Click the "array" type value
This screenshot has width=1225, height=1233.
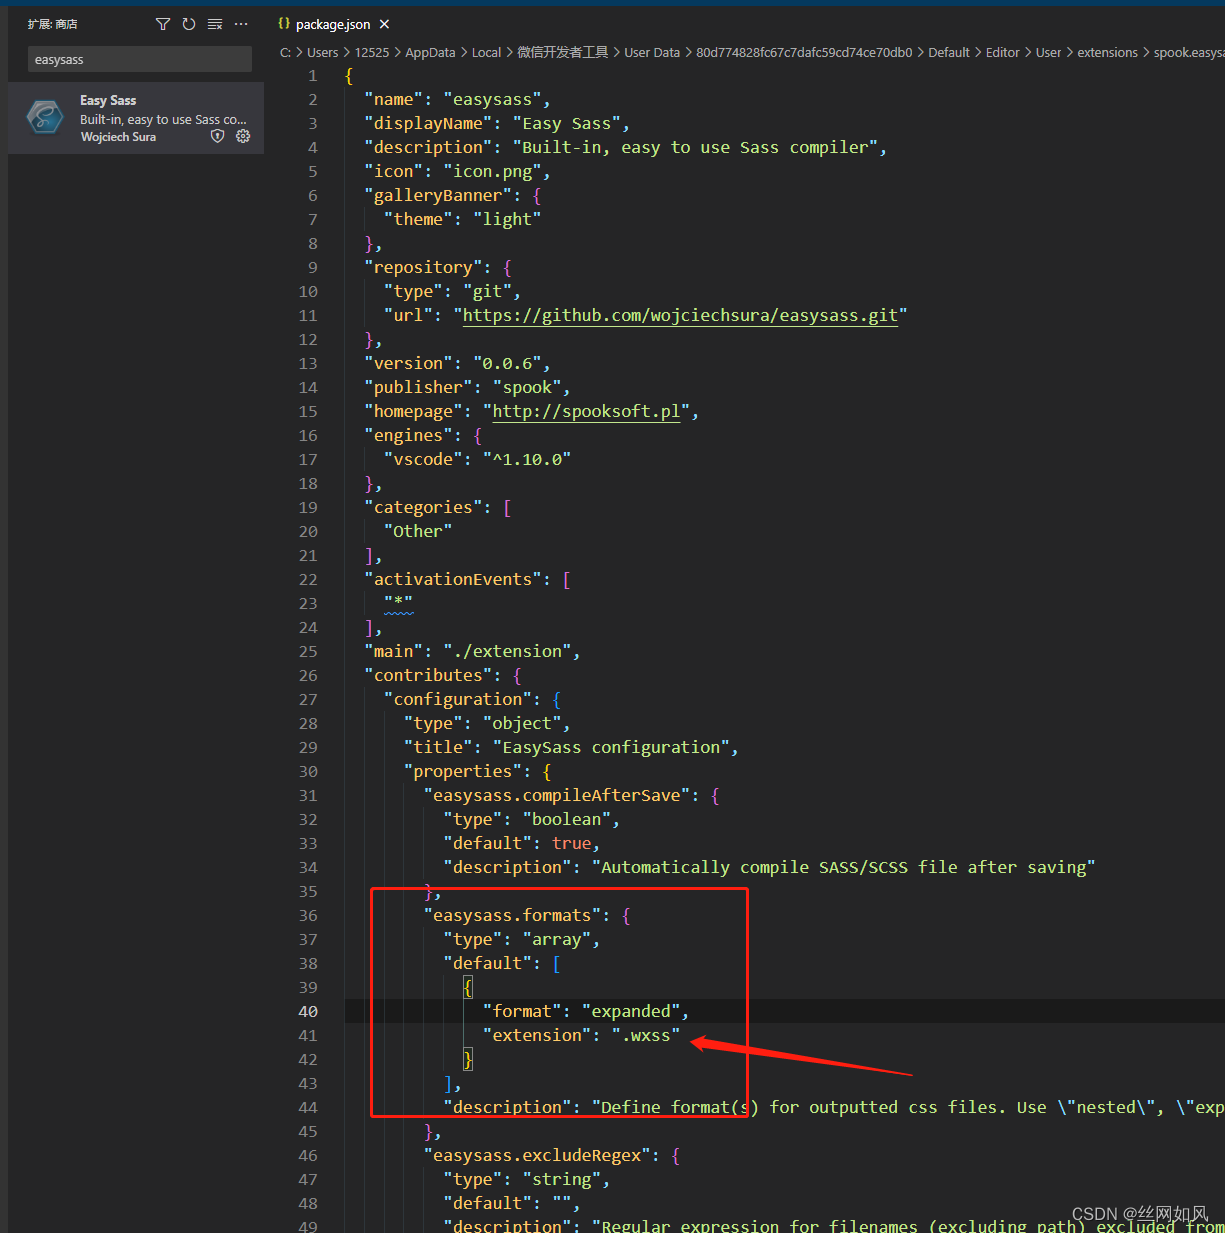[x=557, y=939]
